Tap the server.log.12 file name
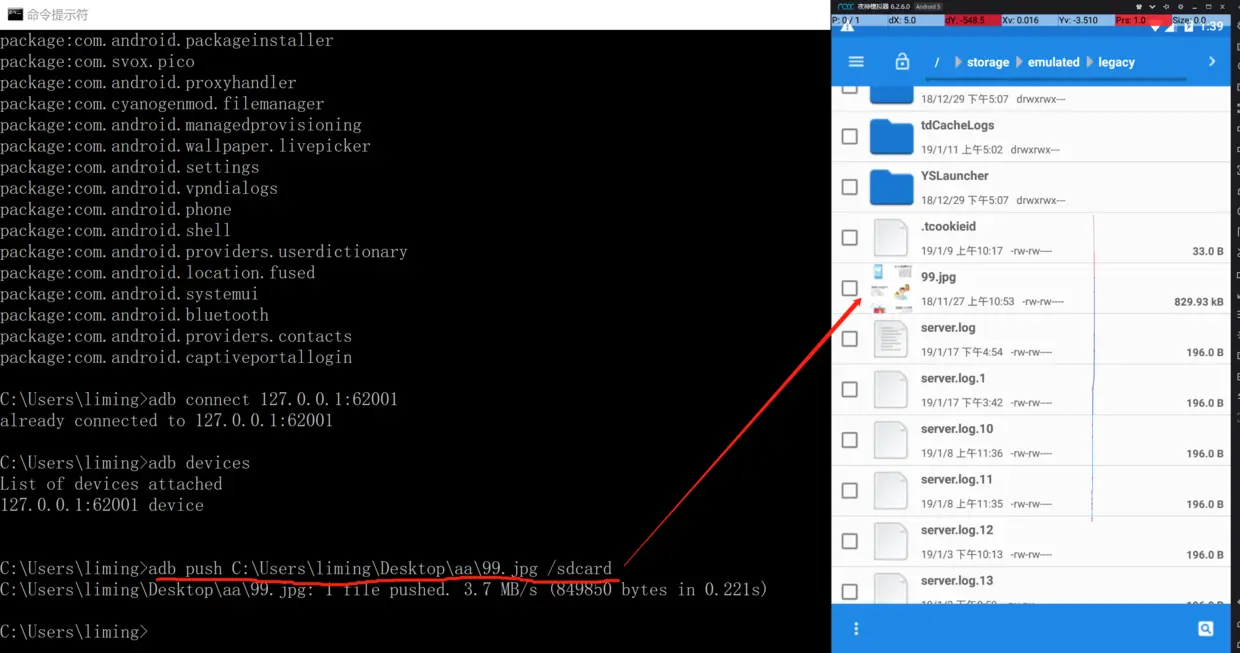 (957, 530)
